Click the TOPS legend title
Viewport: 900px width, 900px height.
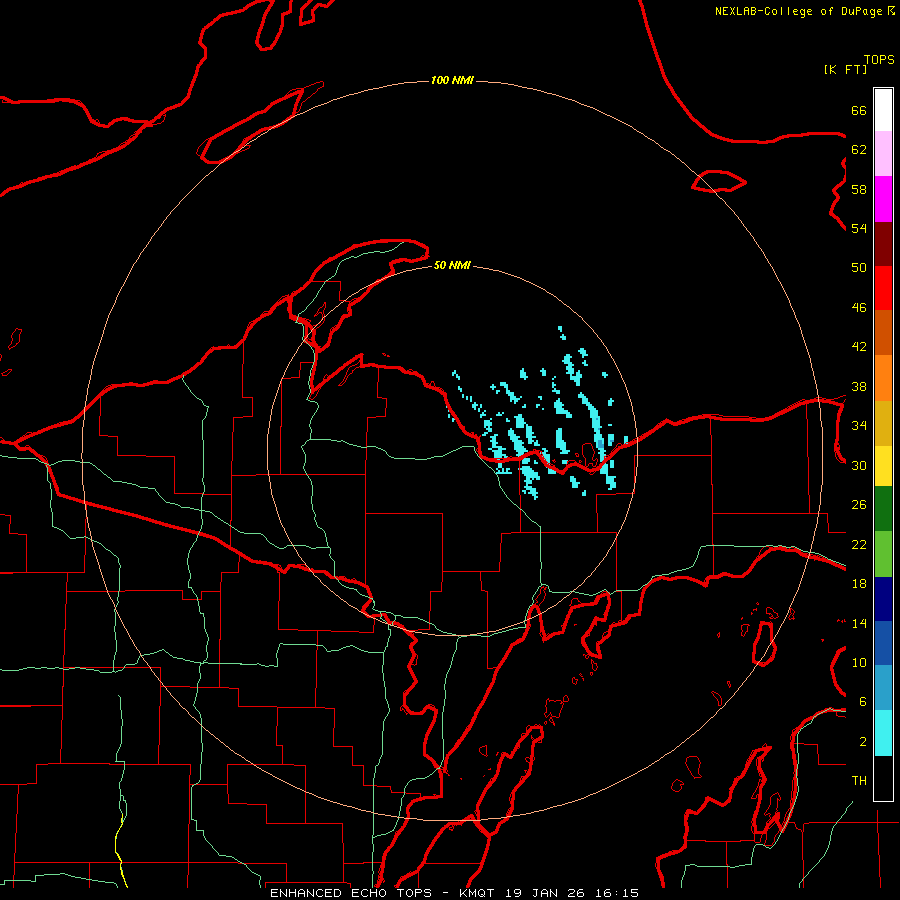click(x=879, y=60)
